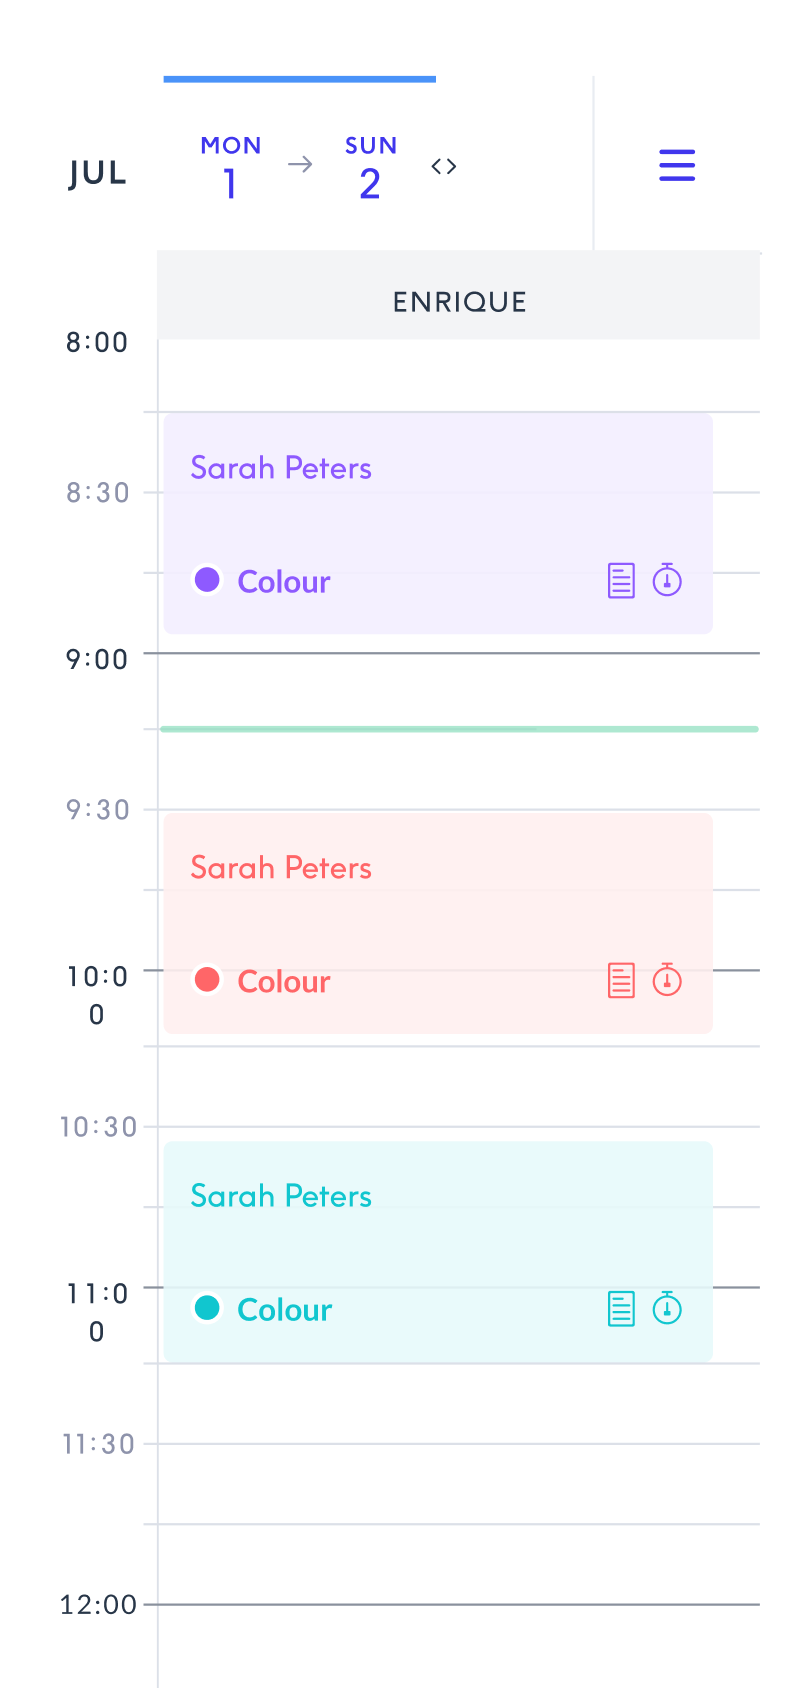Click the purple Colour service dot
The width and height of the screenshot is (810, 1688).
coord(207,580)
